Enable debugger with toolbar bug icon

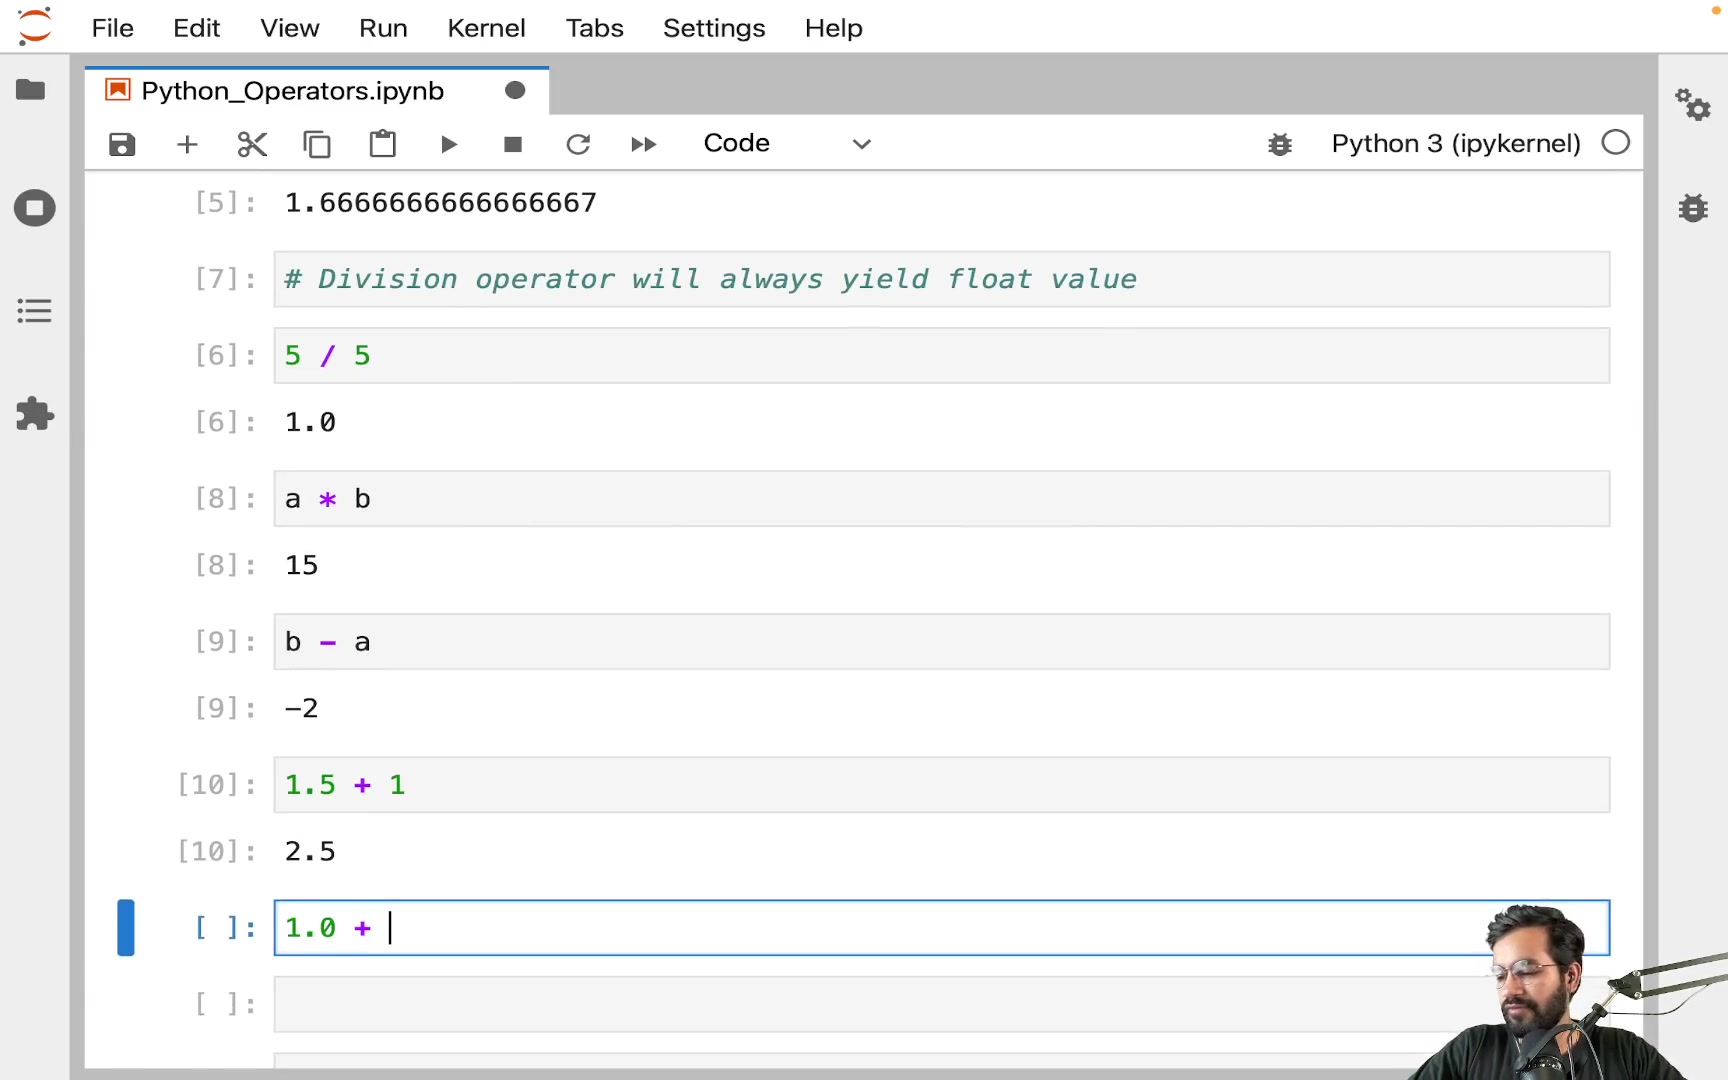point(1280,145)
